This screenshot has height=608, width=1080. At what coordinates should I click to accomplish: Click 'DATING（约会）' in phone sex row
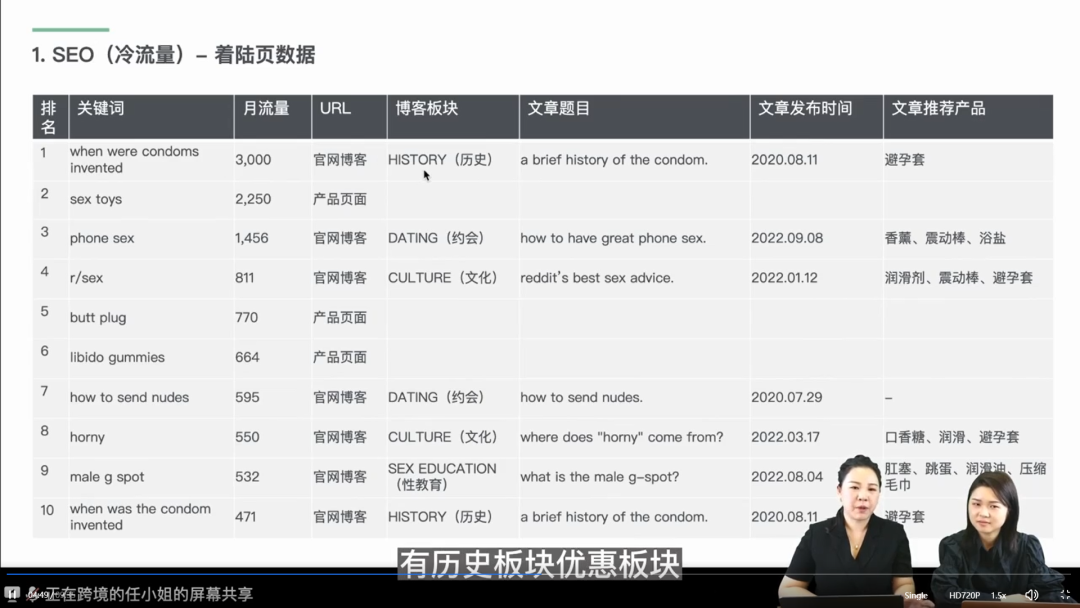(x=436, y=238)
